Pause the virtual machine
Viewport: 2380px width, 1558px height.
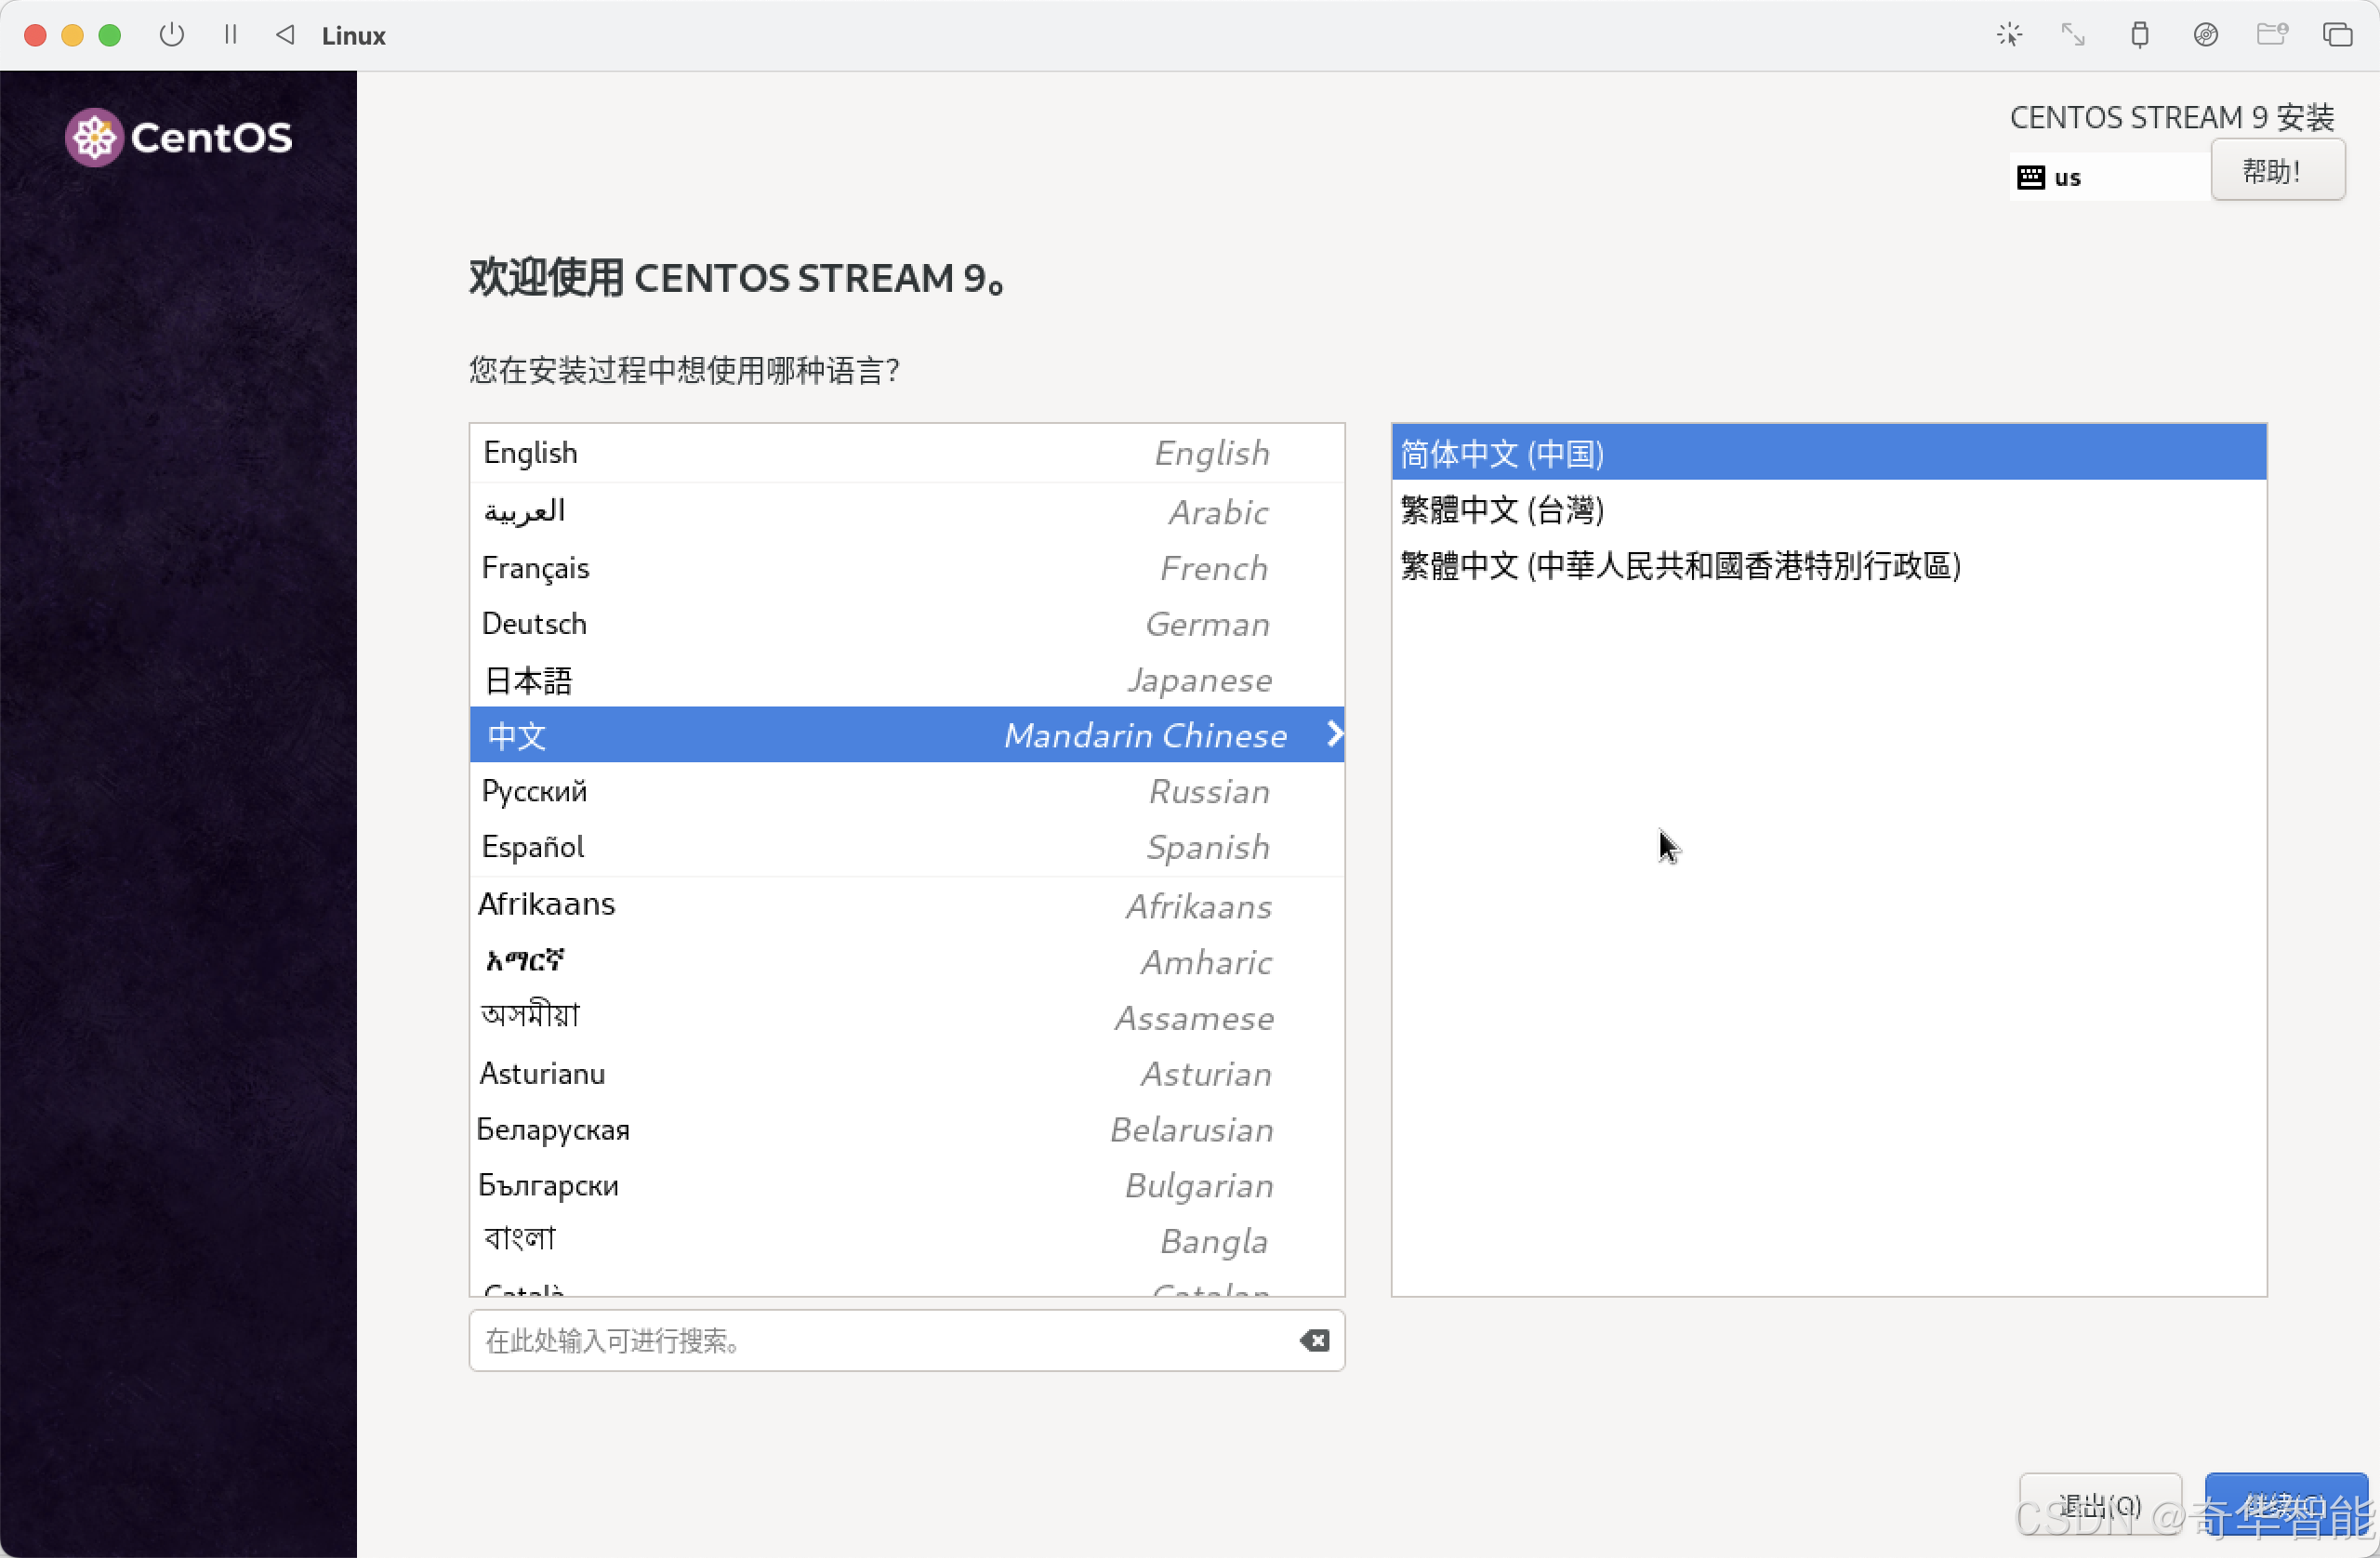(x=231, y=35)
